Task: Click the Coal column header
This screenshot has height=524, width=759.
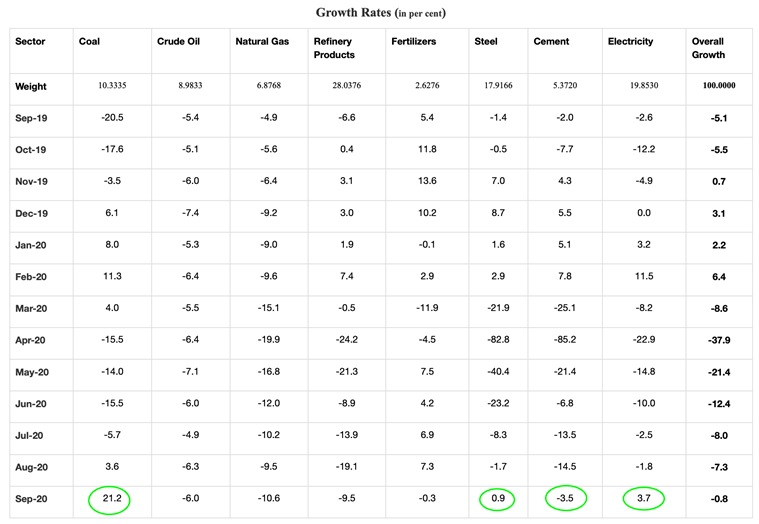Action: point(89,42)
